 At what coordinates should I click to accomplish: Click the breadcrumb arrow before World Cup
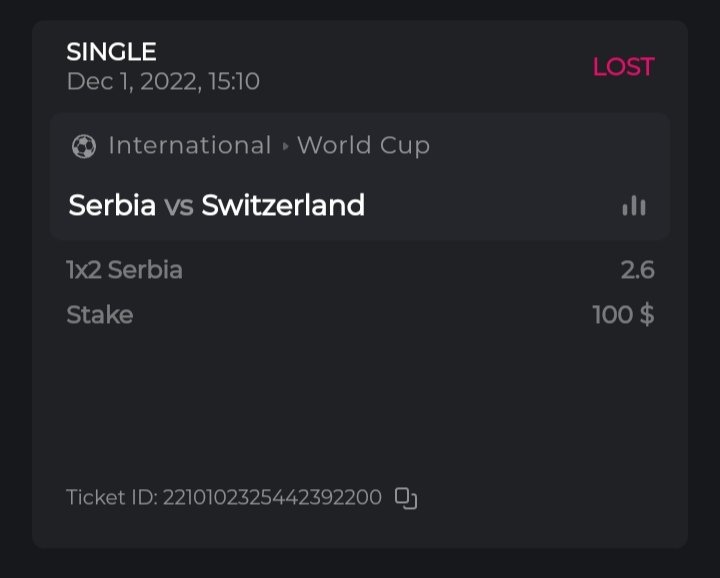click(285, 146)
